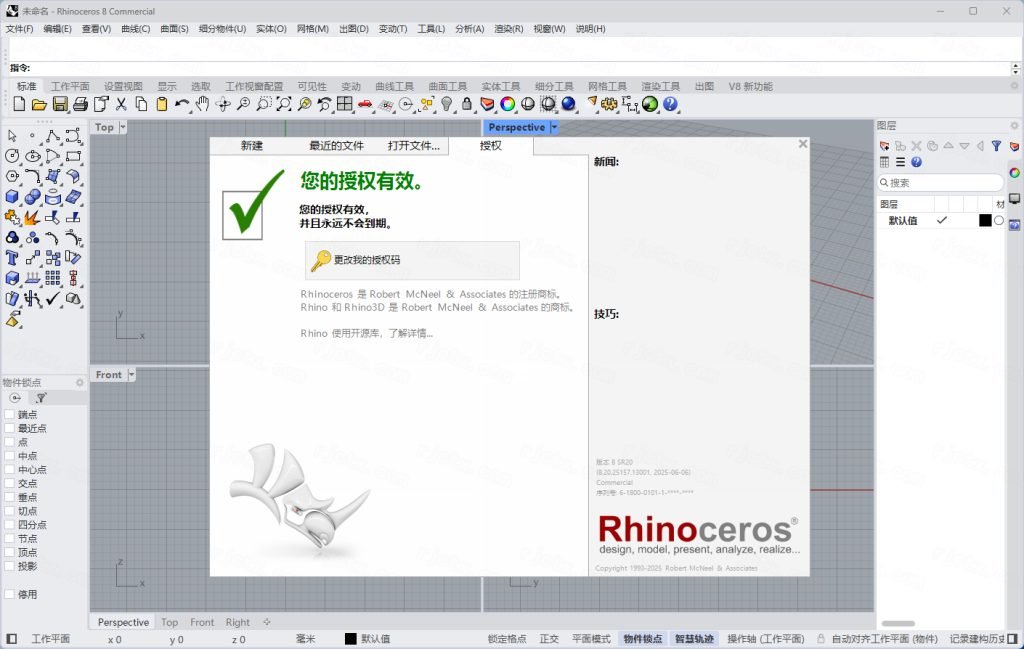
Task: Click the Cut scissors icon
Action: (x=121, y=104)
